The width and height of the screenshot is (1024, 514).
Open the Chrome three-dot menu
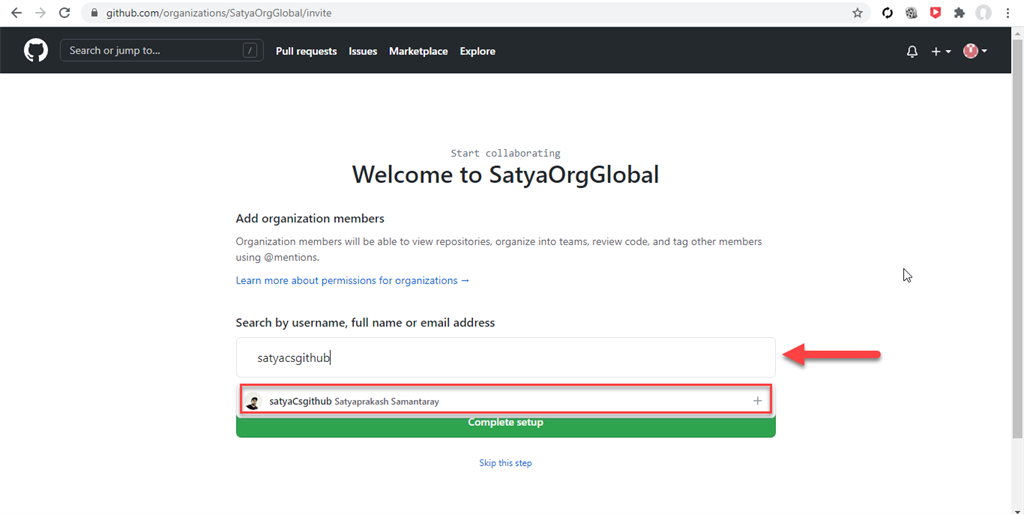[1008, 12]
